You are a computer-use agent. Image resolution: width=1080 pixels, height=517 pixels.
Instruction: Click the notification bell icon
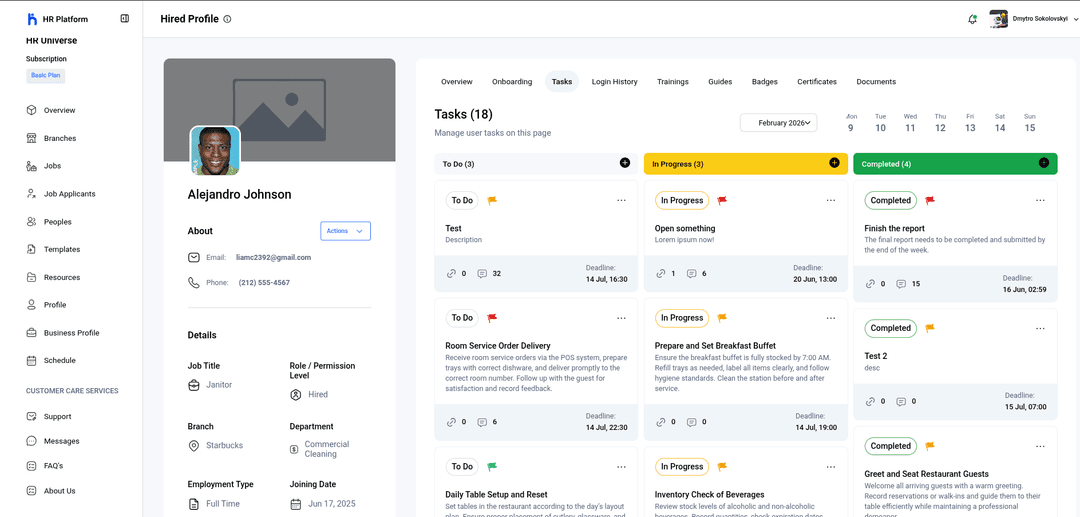[x=972, y=19]
